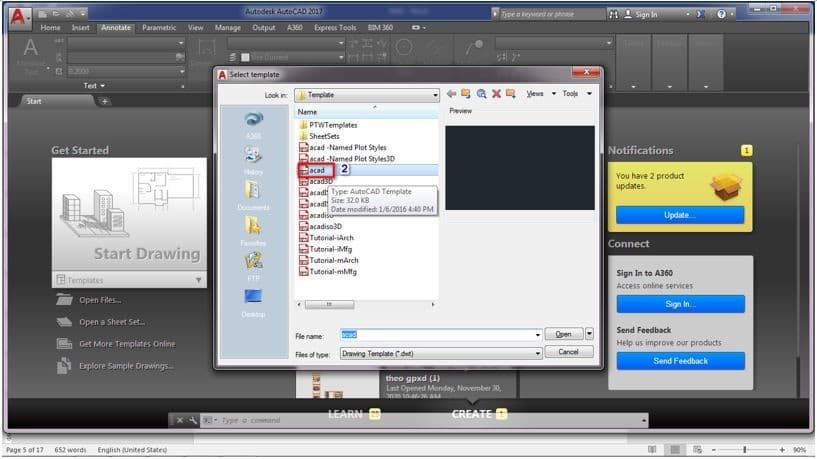Click the LEARN page link

[345, 414]
